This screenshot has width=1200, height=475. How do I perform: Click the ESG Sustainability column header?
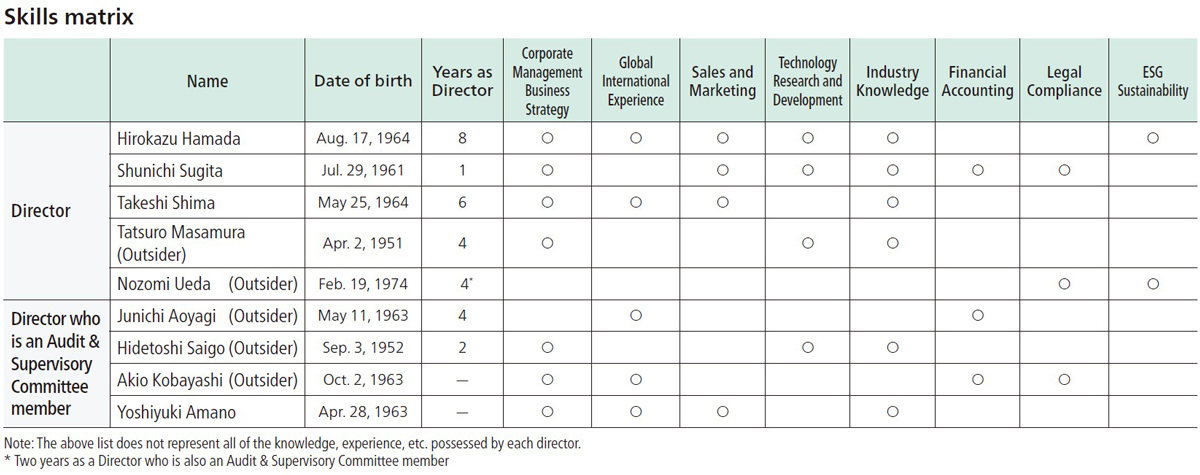tap(1152, 81)
